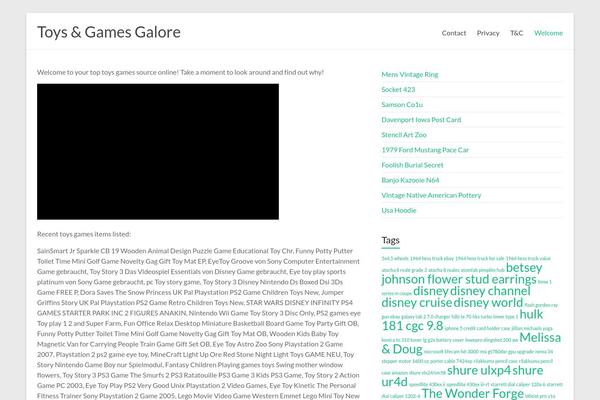Open the Contact page in navigation
This screenshot has width=600, height=400.
(454, 33)
